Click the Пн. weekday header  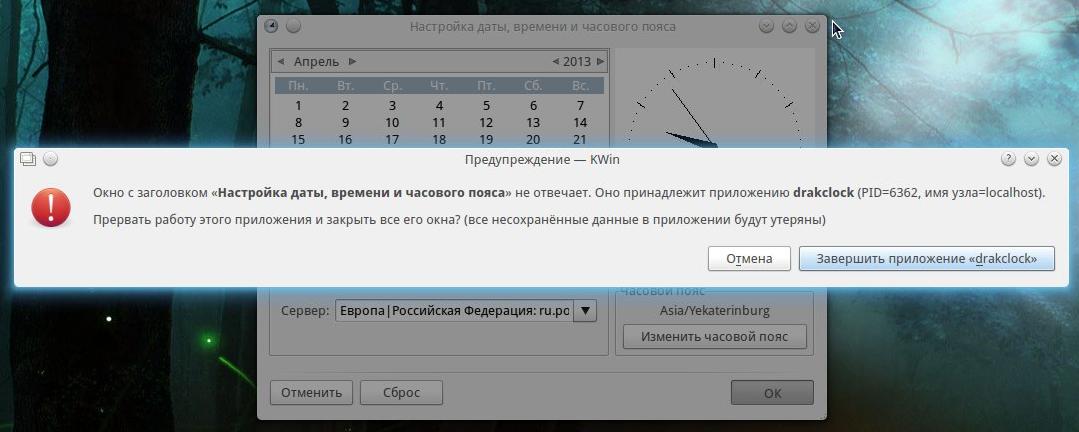tap(298, 86)
